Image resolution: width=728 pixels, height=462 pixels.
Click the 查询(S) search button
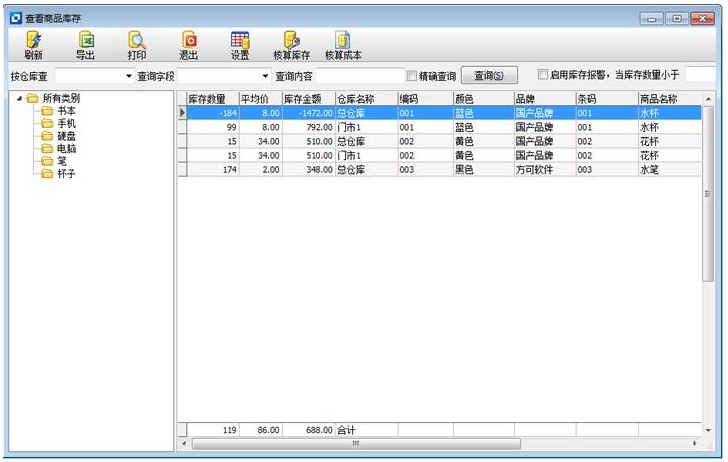click(x=488, y=76)
